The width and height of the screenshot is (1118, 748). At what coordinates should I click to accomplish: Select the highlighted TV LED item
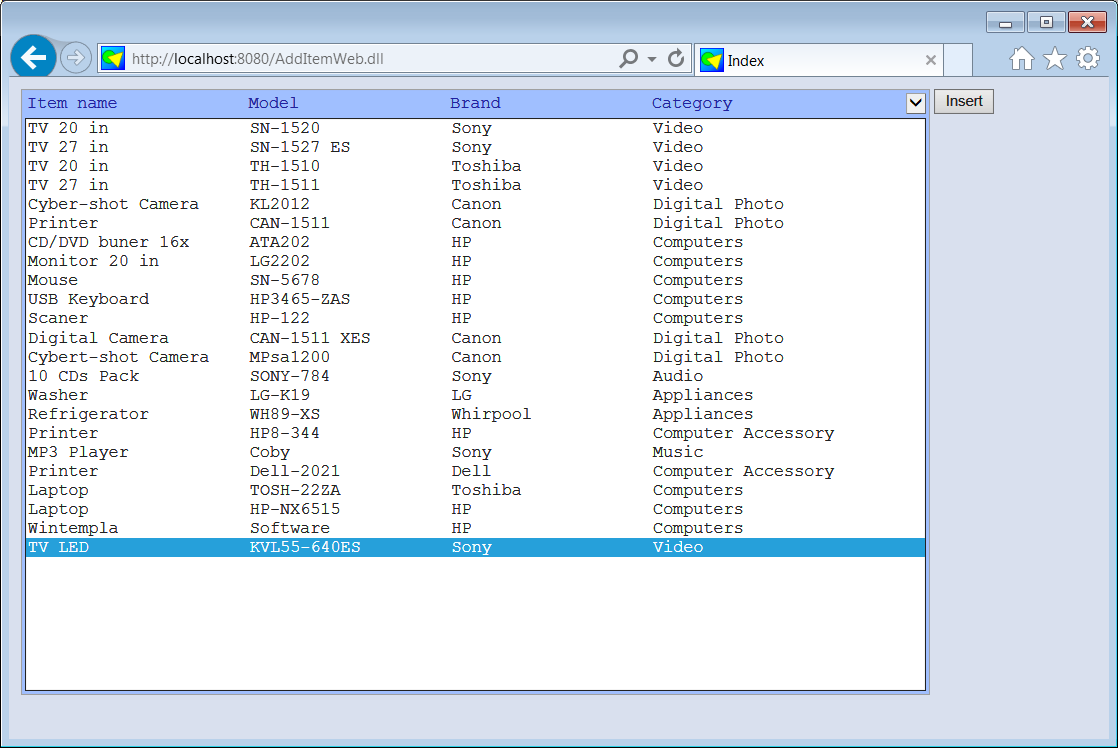tap(475, 548)
